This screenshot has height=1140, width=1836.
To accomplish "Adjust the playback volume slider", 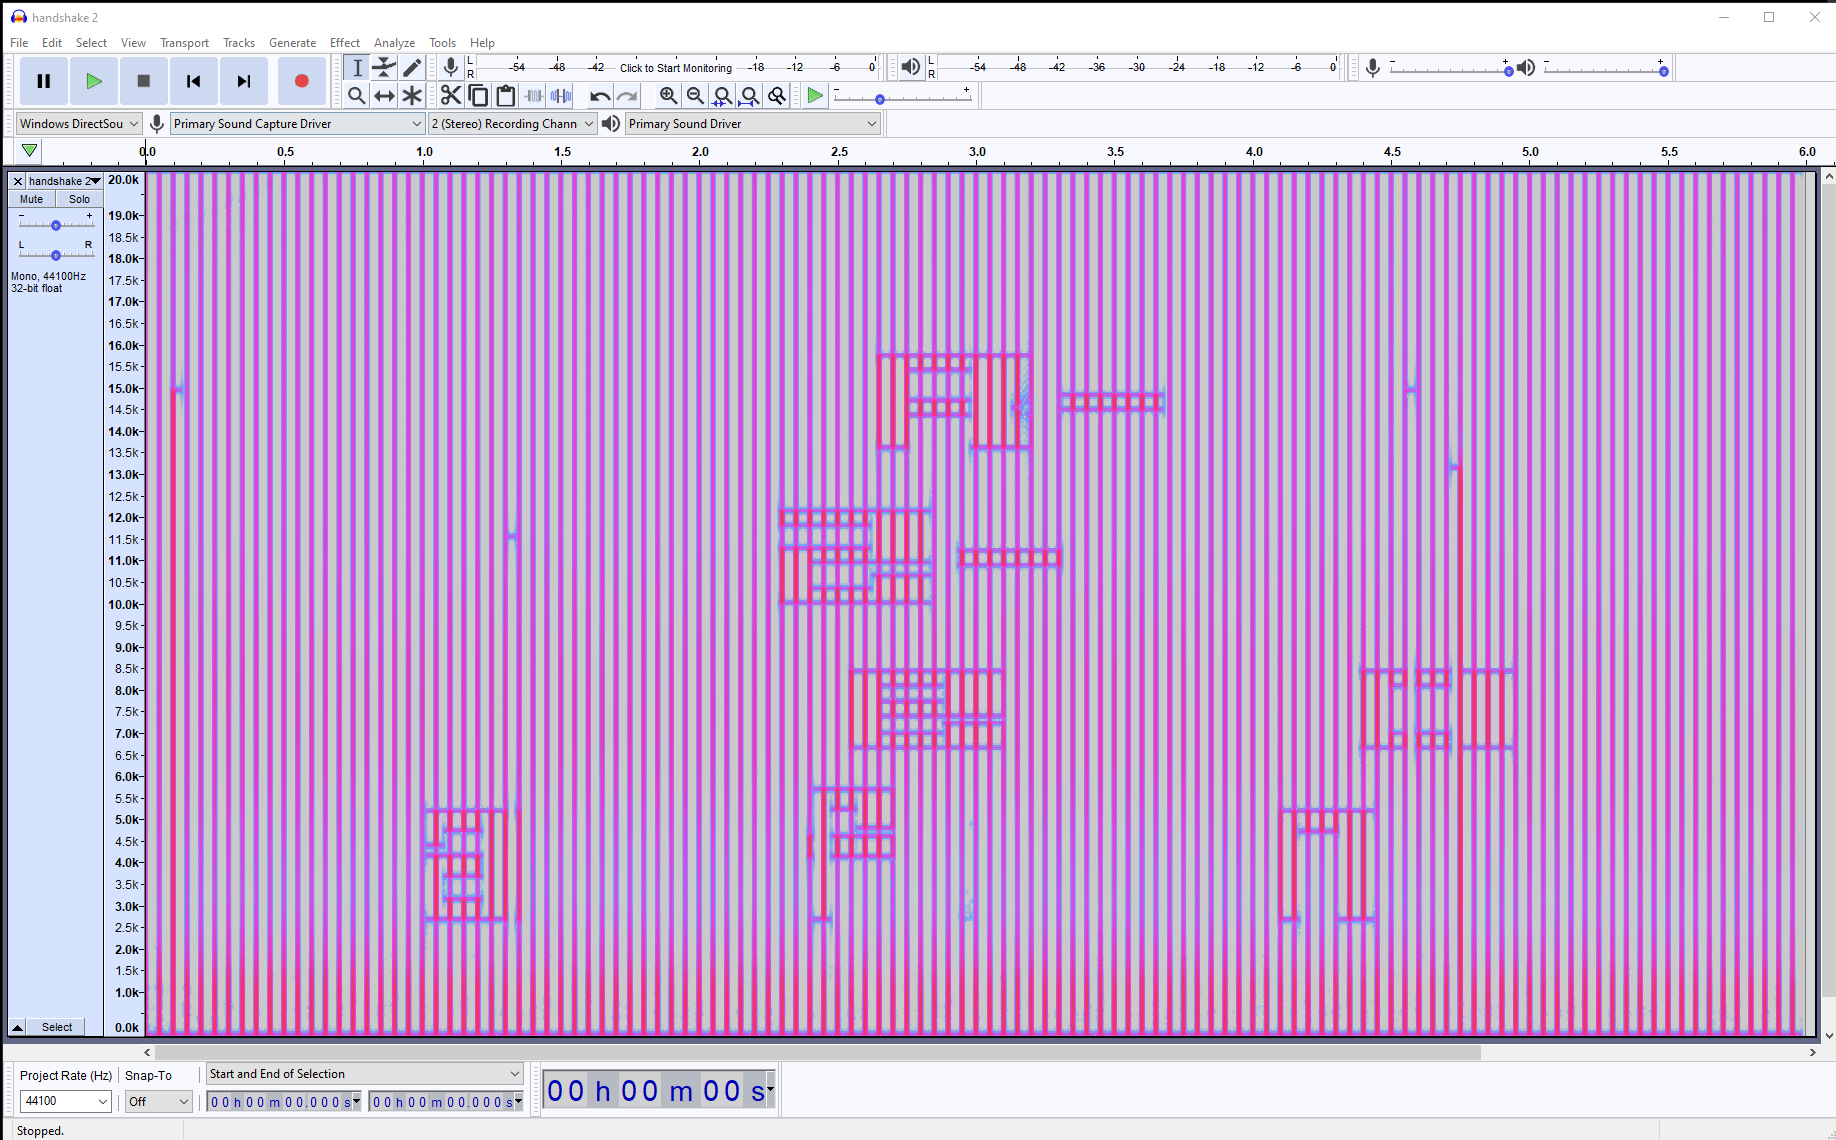I will [1605, 69].
